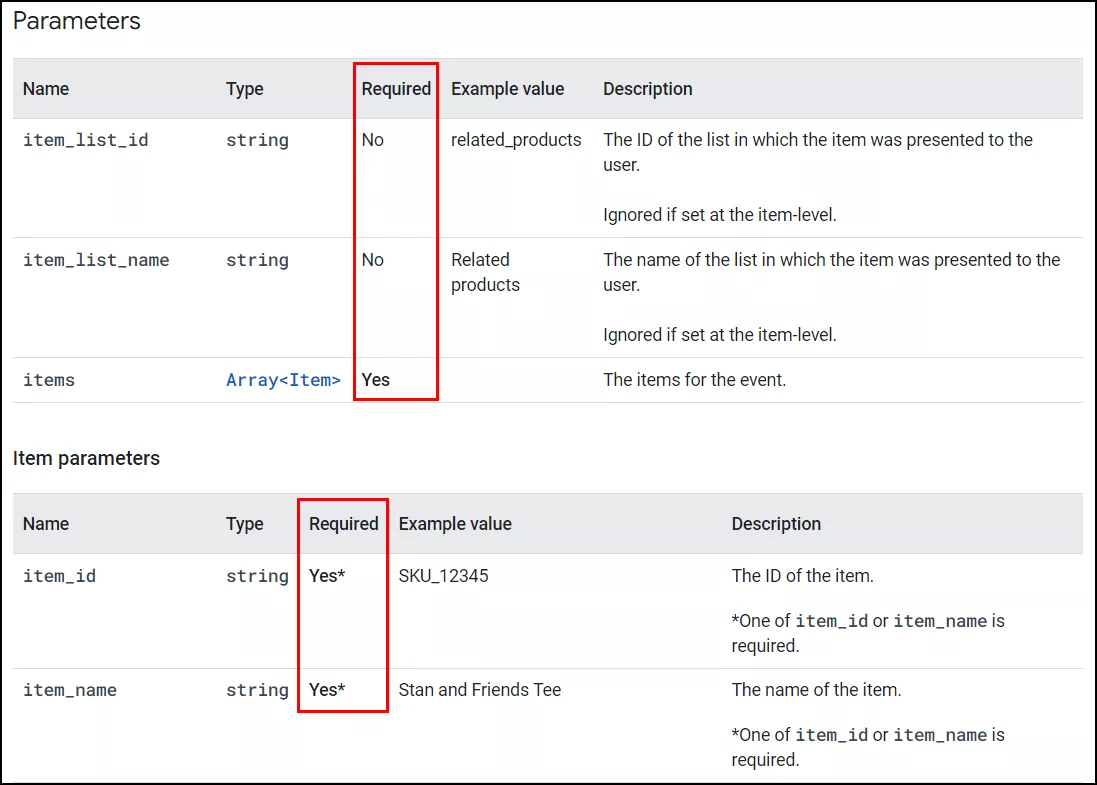Click 'The ID of the item.' description
This screenshot has height=785, width=1097.
[802, 576]
